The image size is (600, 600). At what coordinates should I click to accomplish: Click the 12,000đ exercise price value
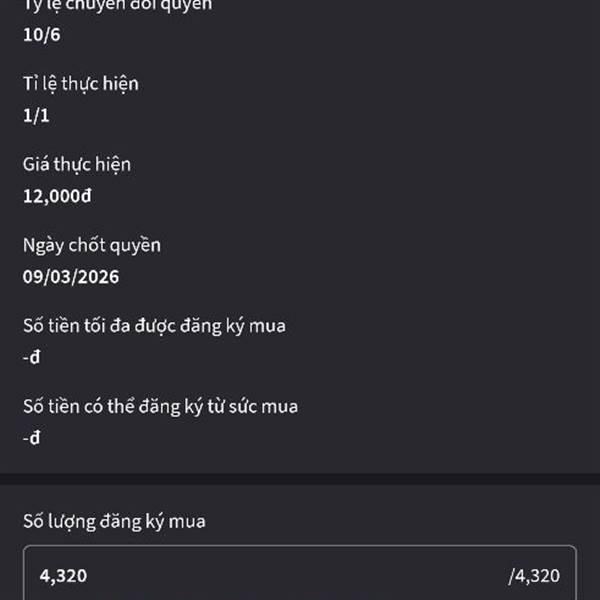point(57,196)
